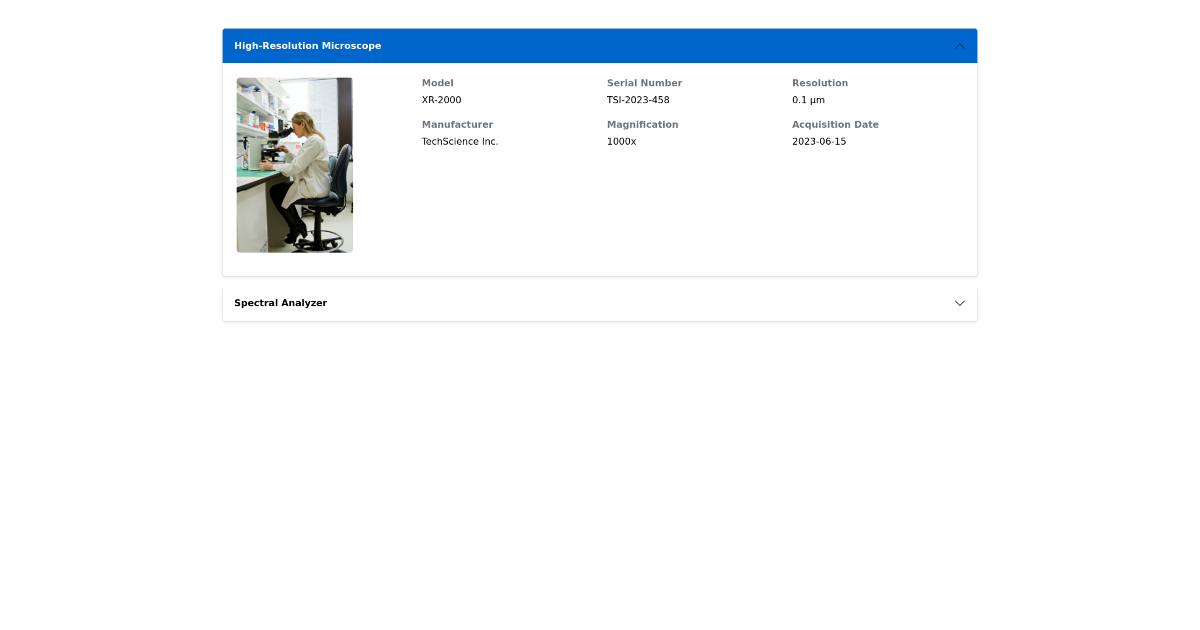Click the laboratory microscope photo

[294, 164]
